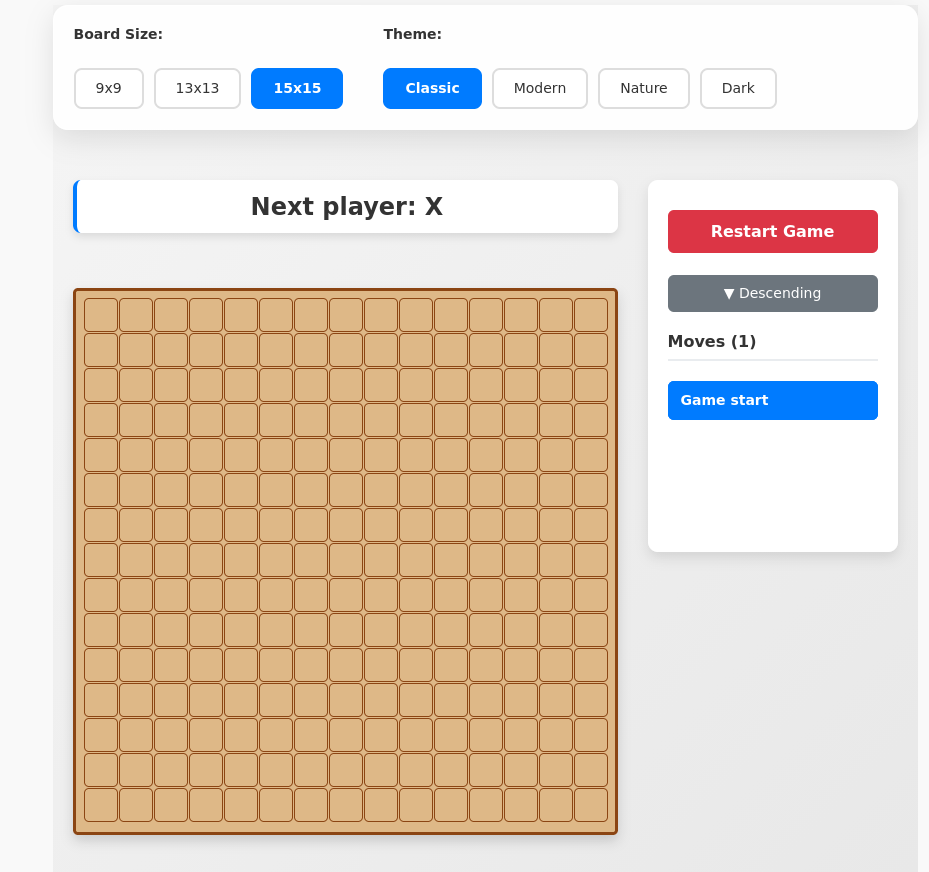Enable the Dark theme
The image size is (929, 872).
pos(738,88)
